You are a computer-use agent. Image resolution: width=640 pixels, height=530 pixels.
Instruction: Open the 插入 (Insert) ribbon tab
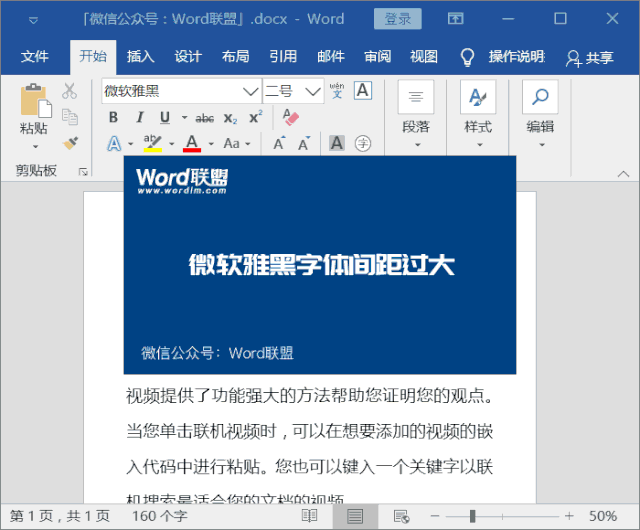point(141,57)
